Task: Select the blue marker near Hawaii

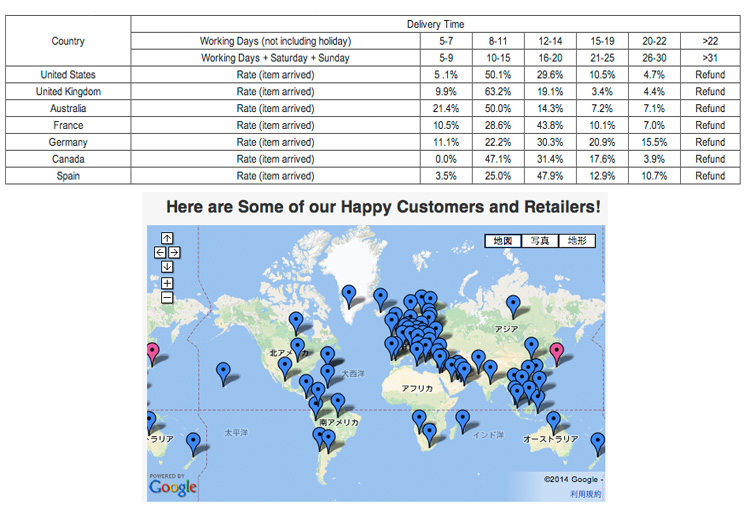Action: (223, 372)
